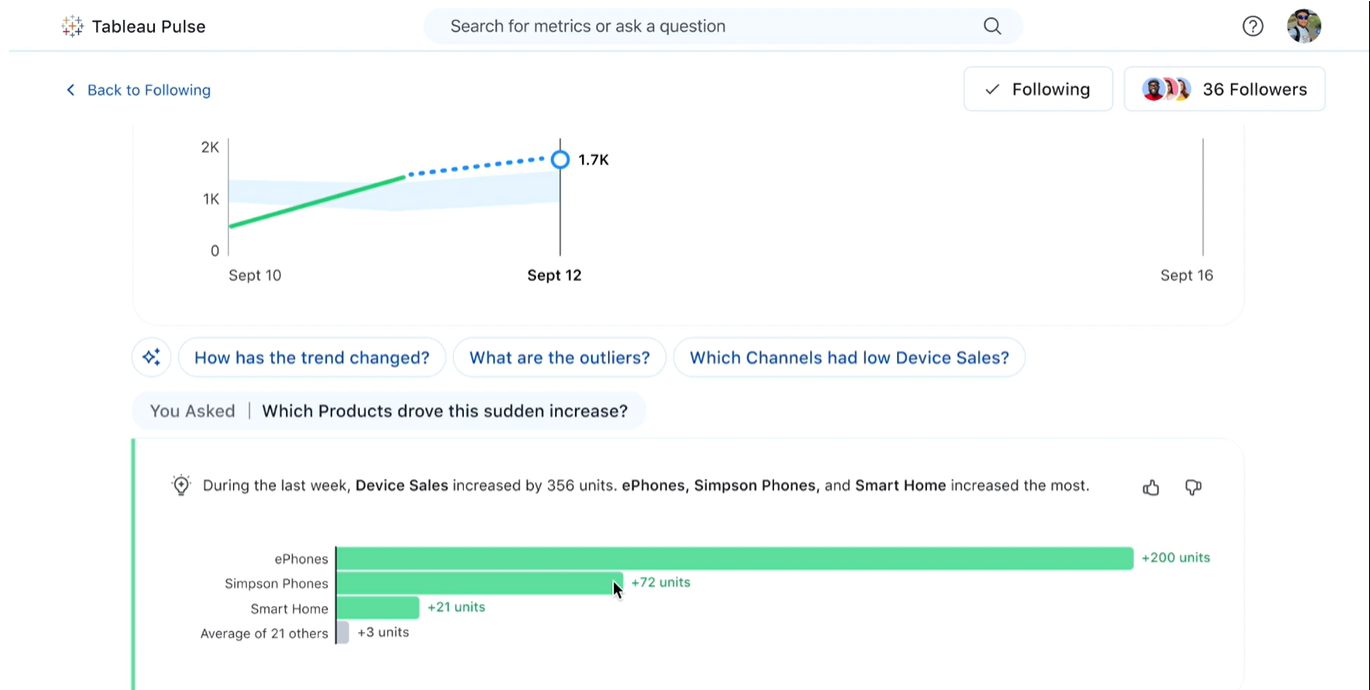Select the ePhones green bar
Viewport: 1370px width, 690px height.
(734, 558)
